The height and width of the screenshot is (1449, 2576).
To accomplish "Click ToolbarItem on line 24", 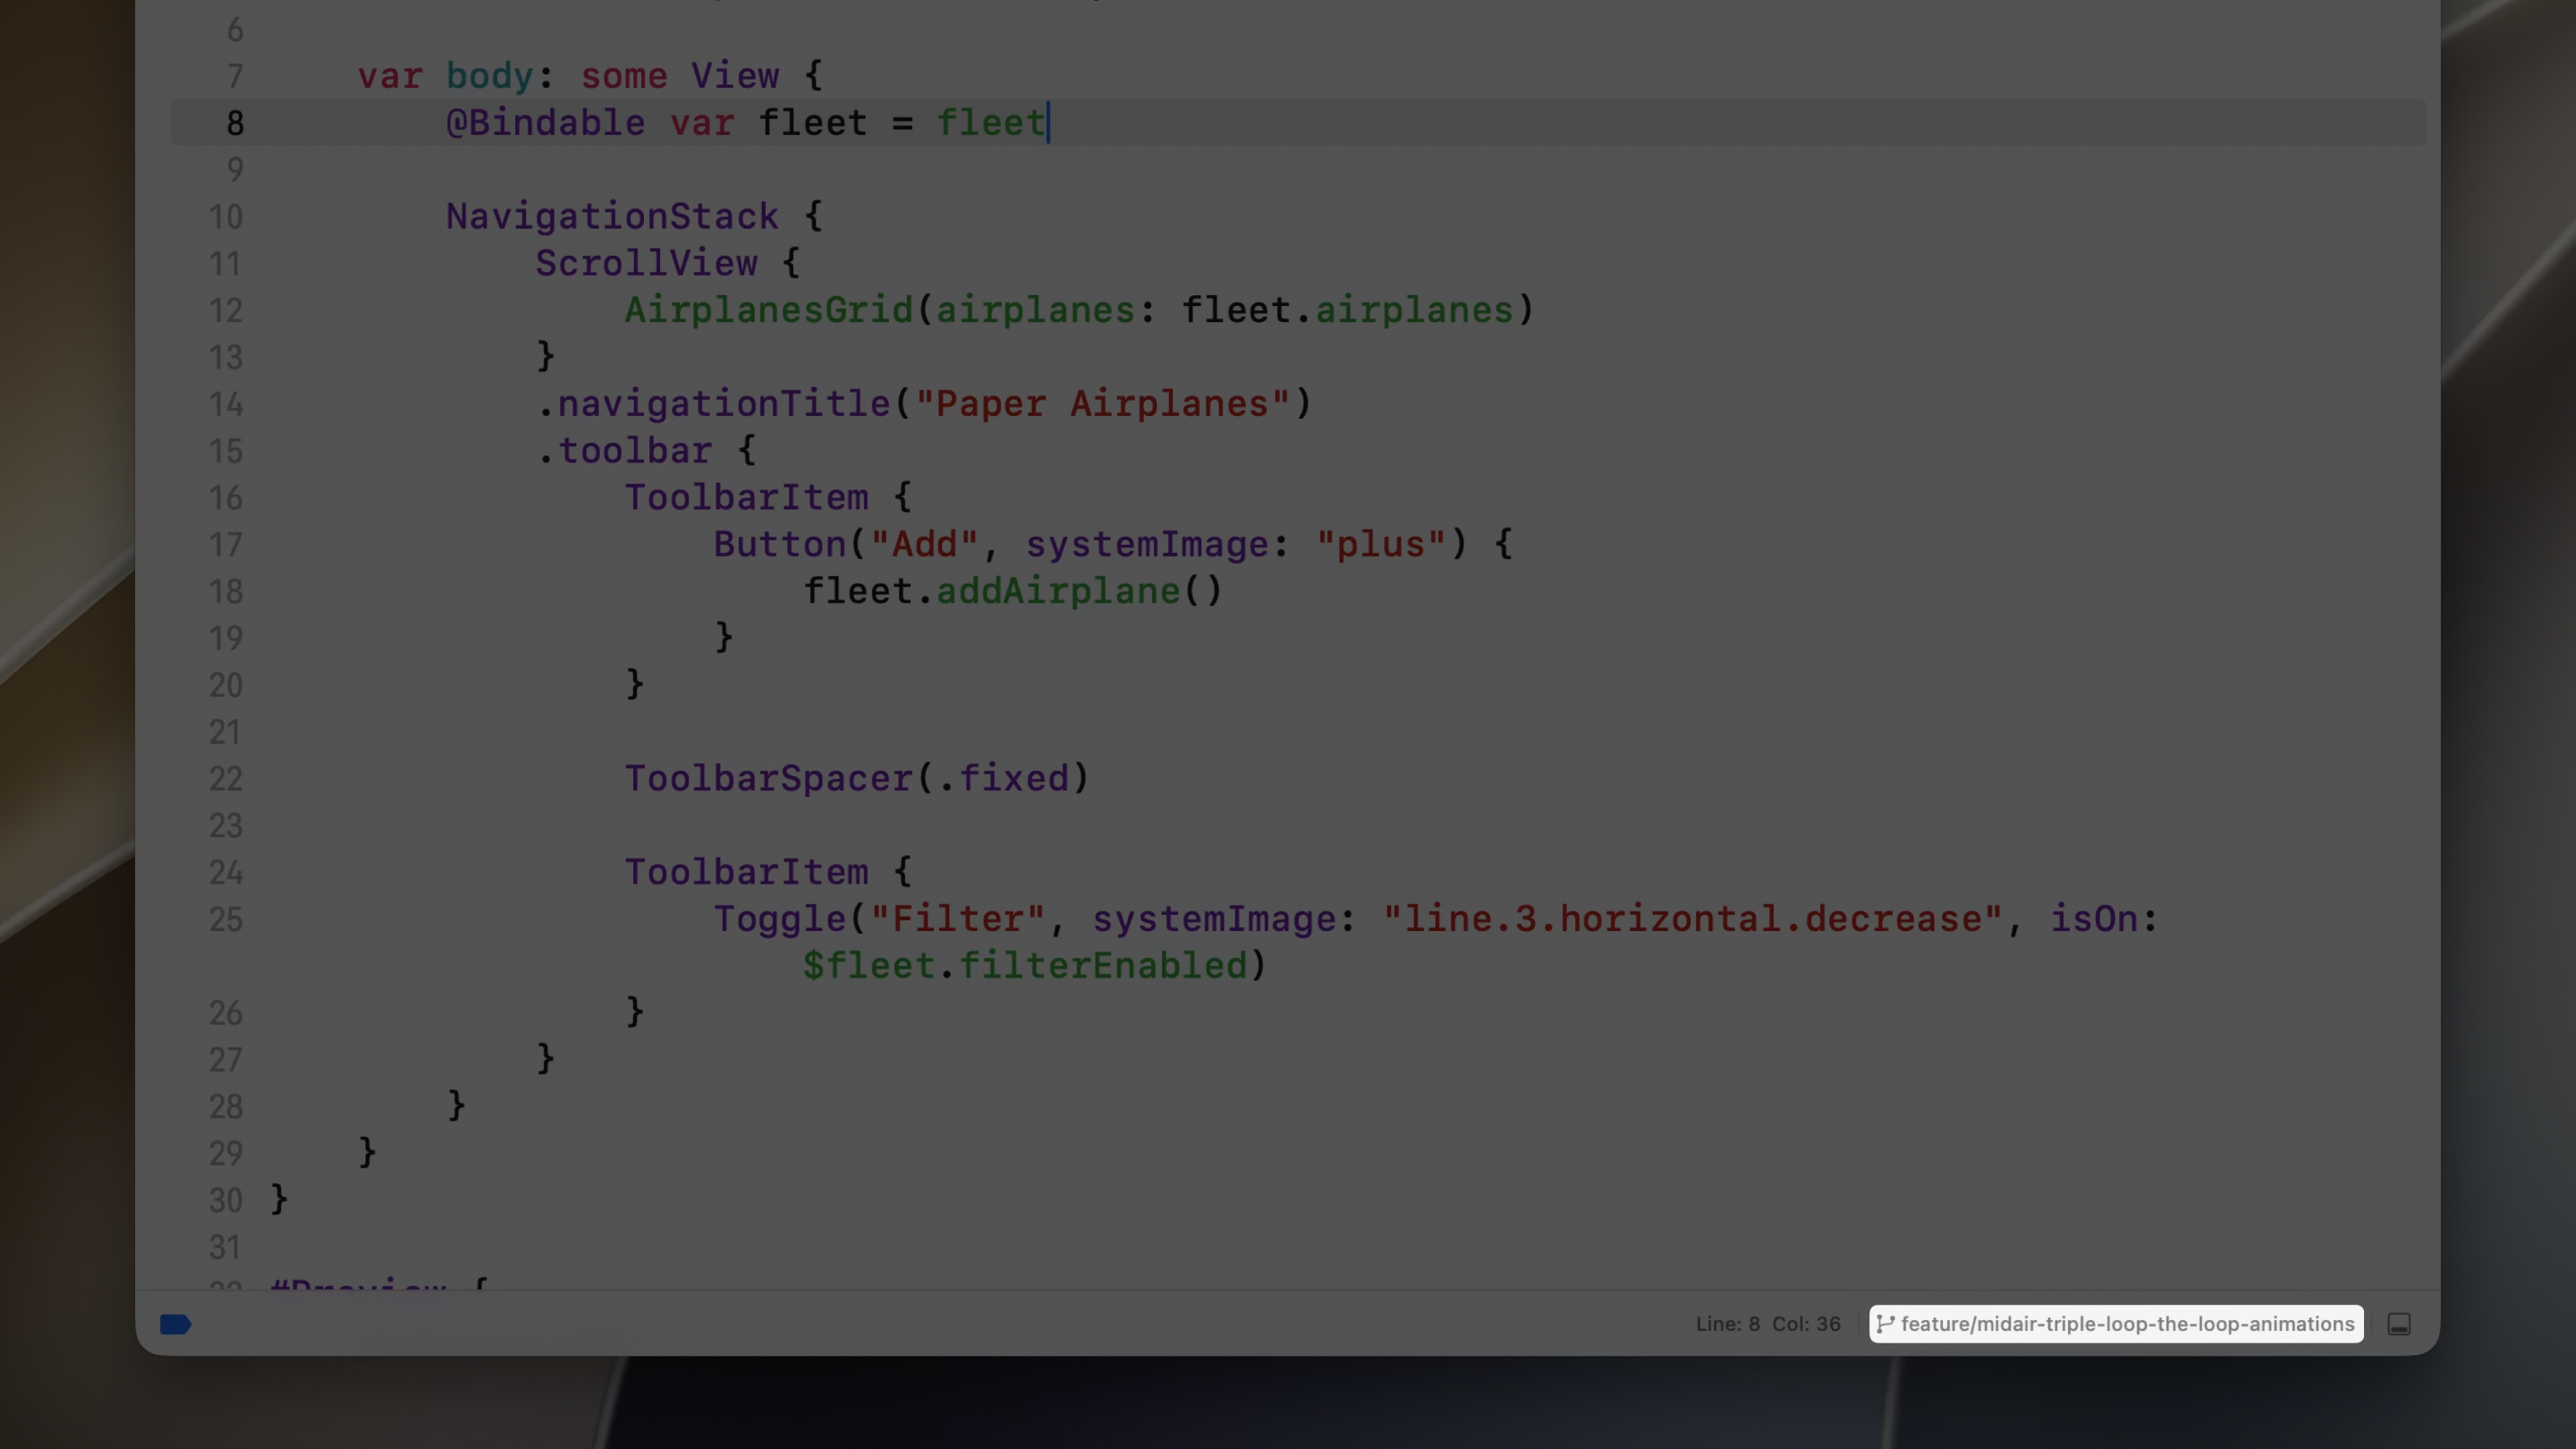I will 746,872.
